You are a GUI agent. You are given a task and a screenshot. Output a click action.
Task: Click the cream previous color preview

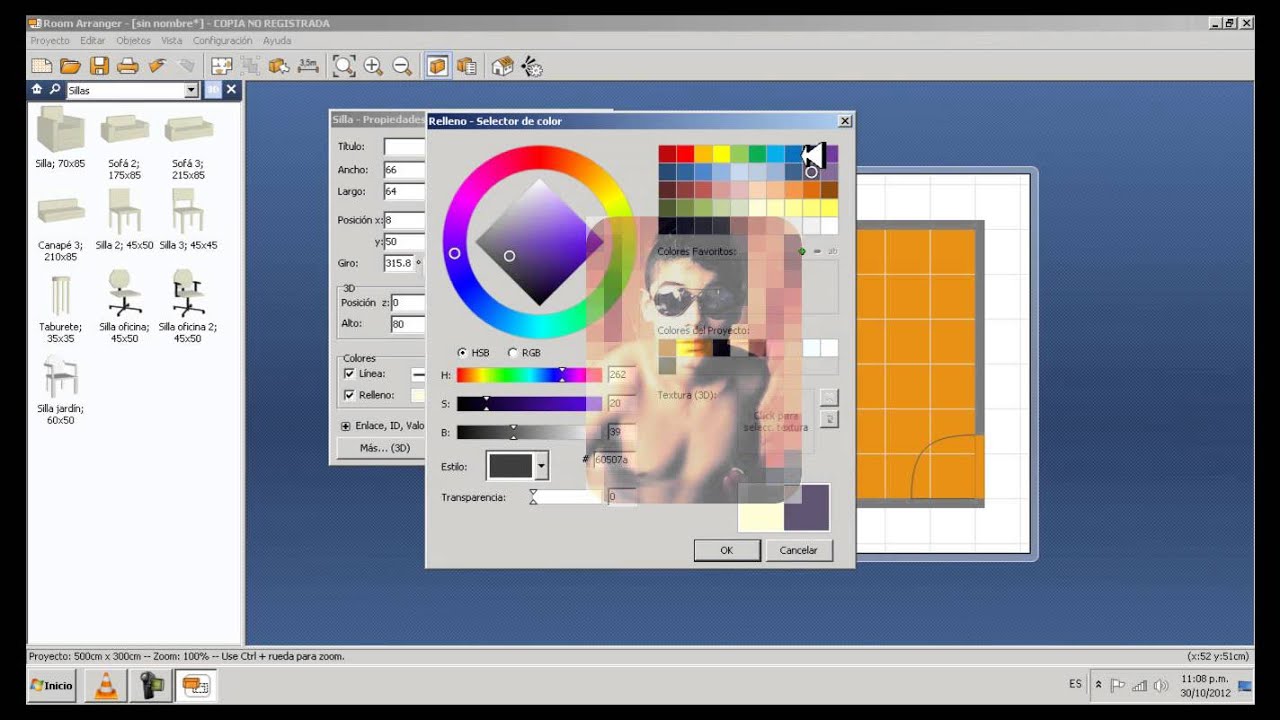pos(761,507)
